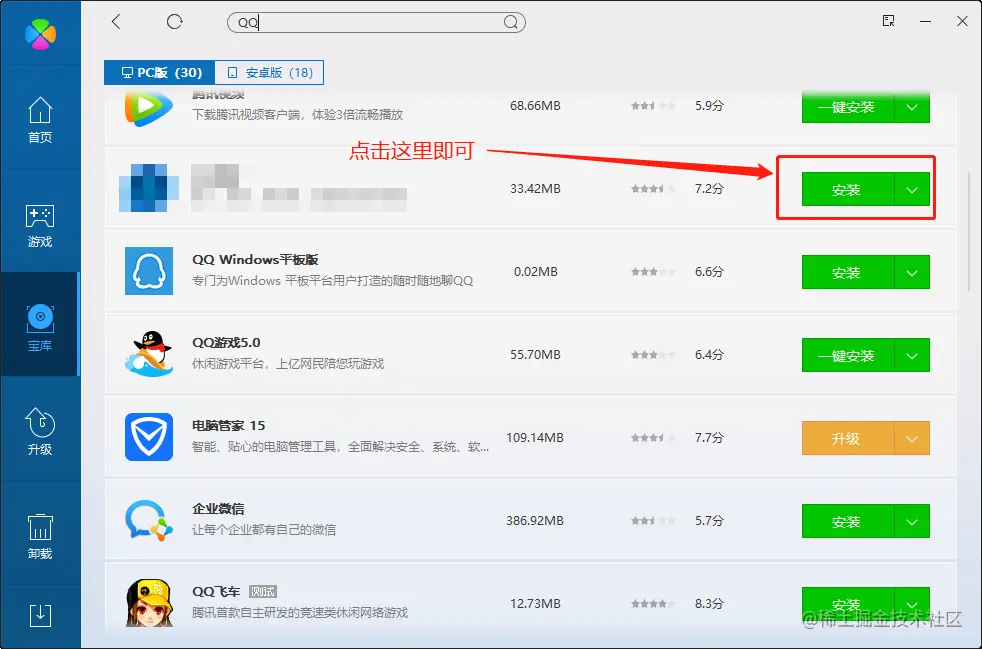Expand install options for QQ Windows平板版
This screenshot has width=982, height=649.
[912, 273]
